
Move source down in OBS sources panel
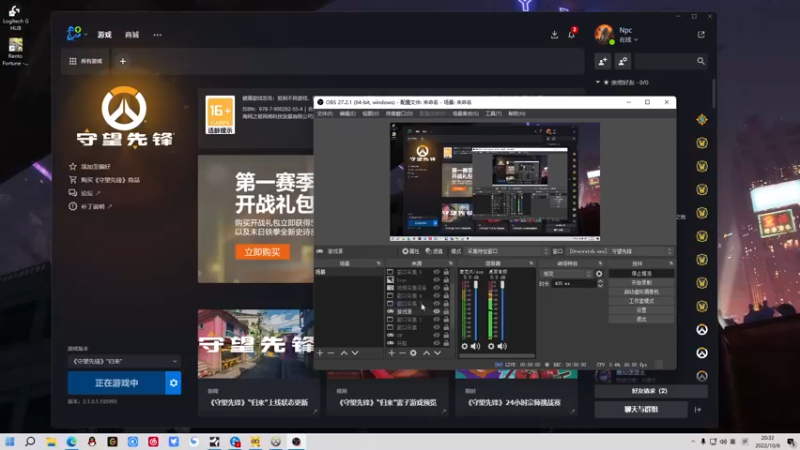[437, 353]
